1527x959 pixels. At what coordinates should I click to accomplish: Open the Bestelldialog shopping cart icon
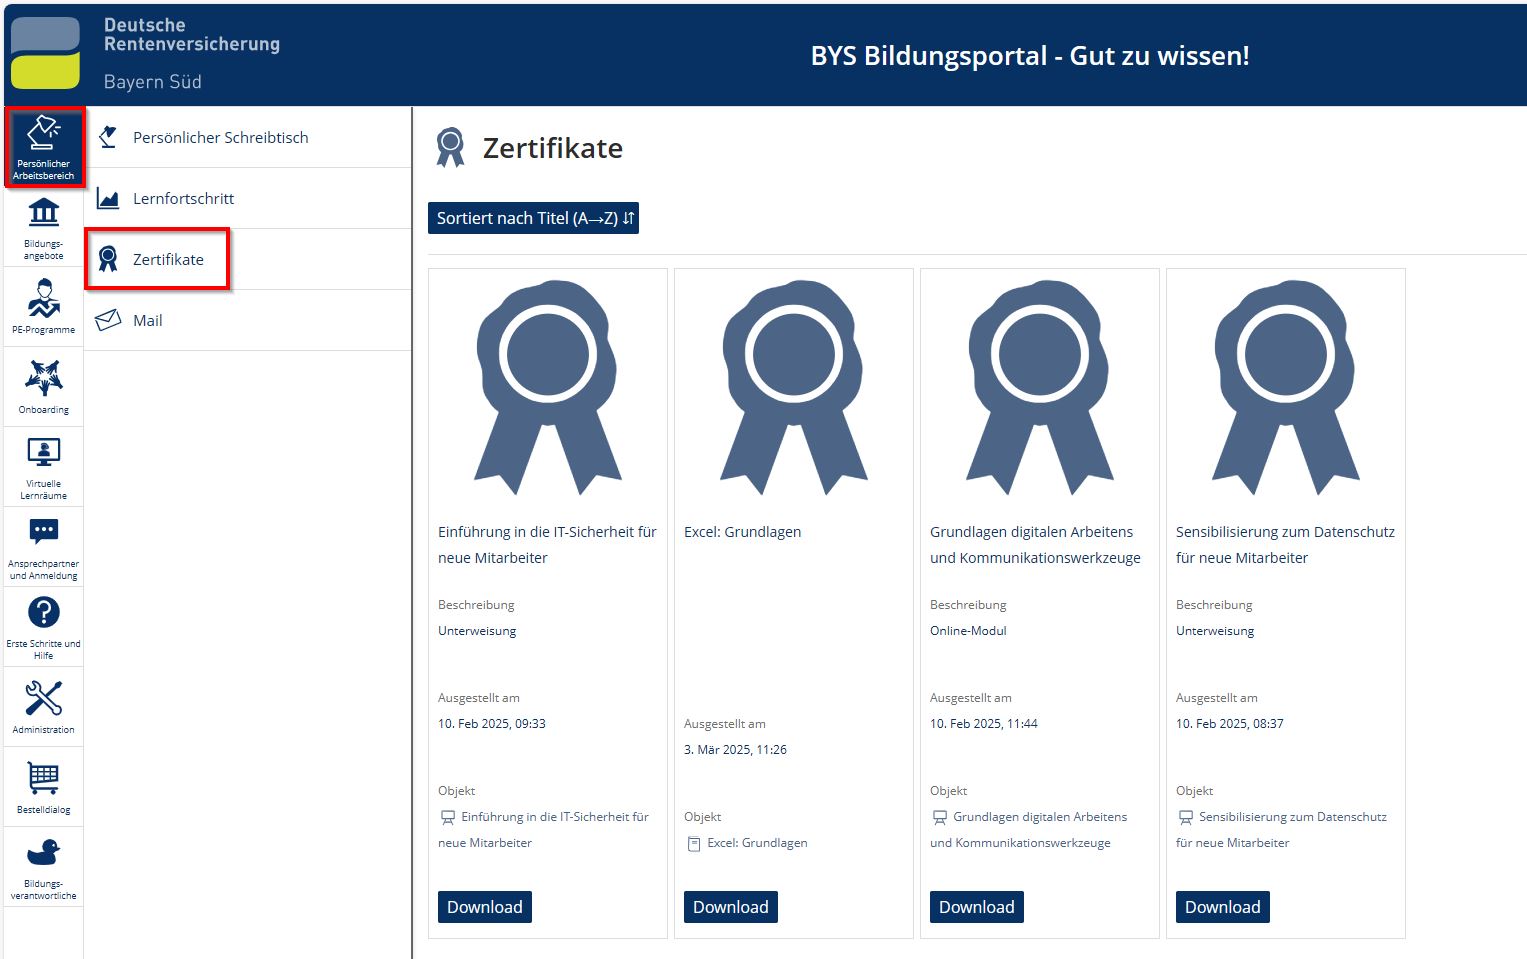coord(44,786)
